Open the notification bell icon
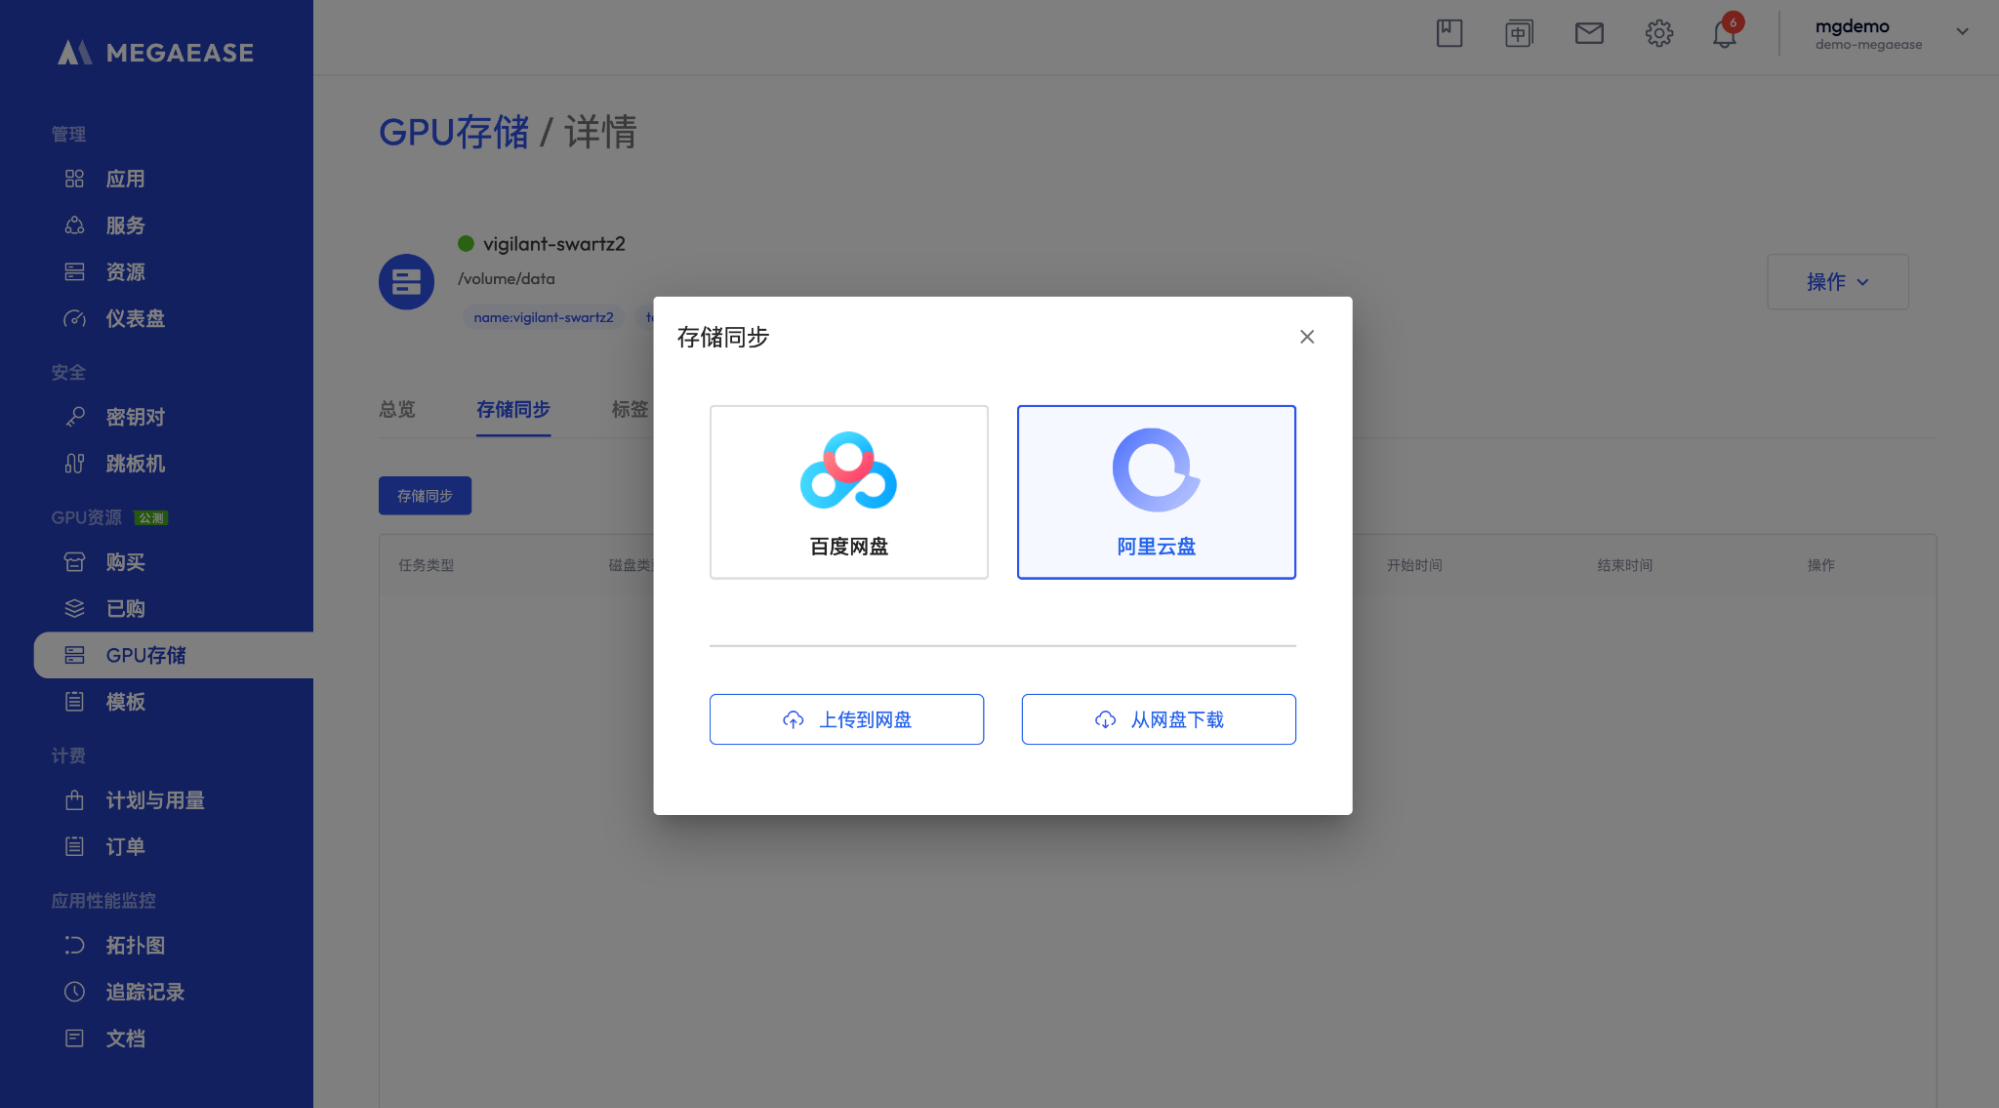1999x1108 pixels. (1725, 34)
